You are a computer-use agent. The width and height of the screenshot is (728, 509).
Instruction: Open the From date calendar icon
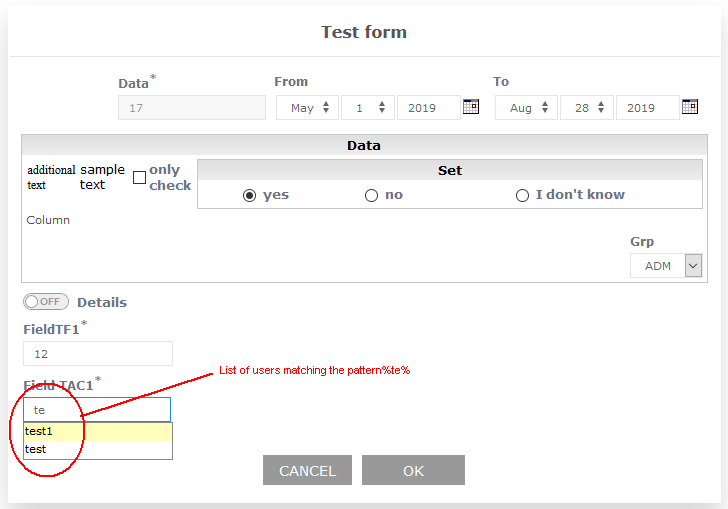coord(471,107)
